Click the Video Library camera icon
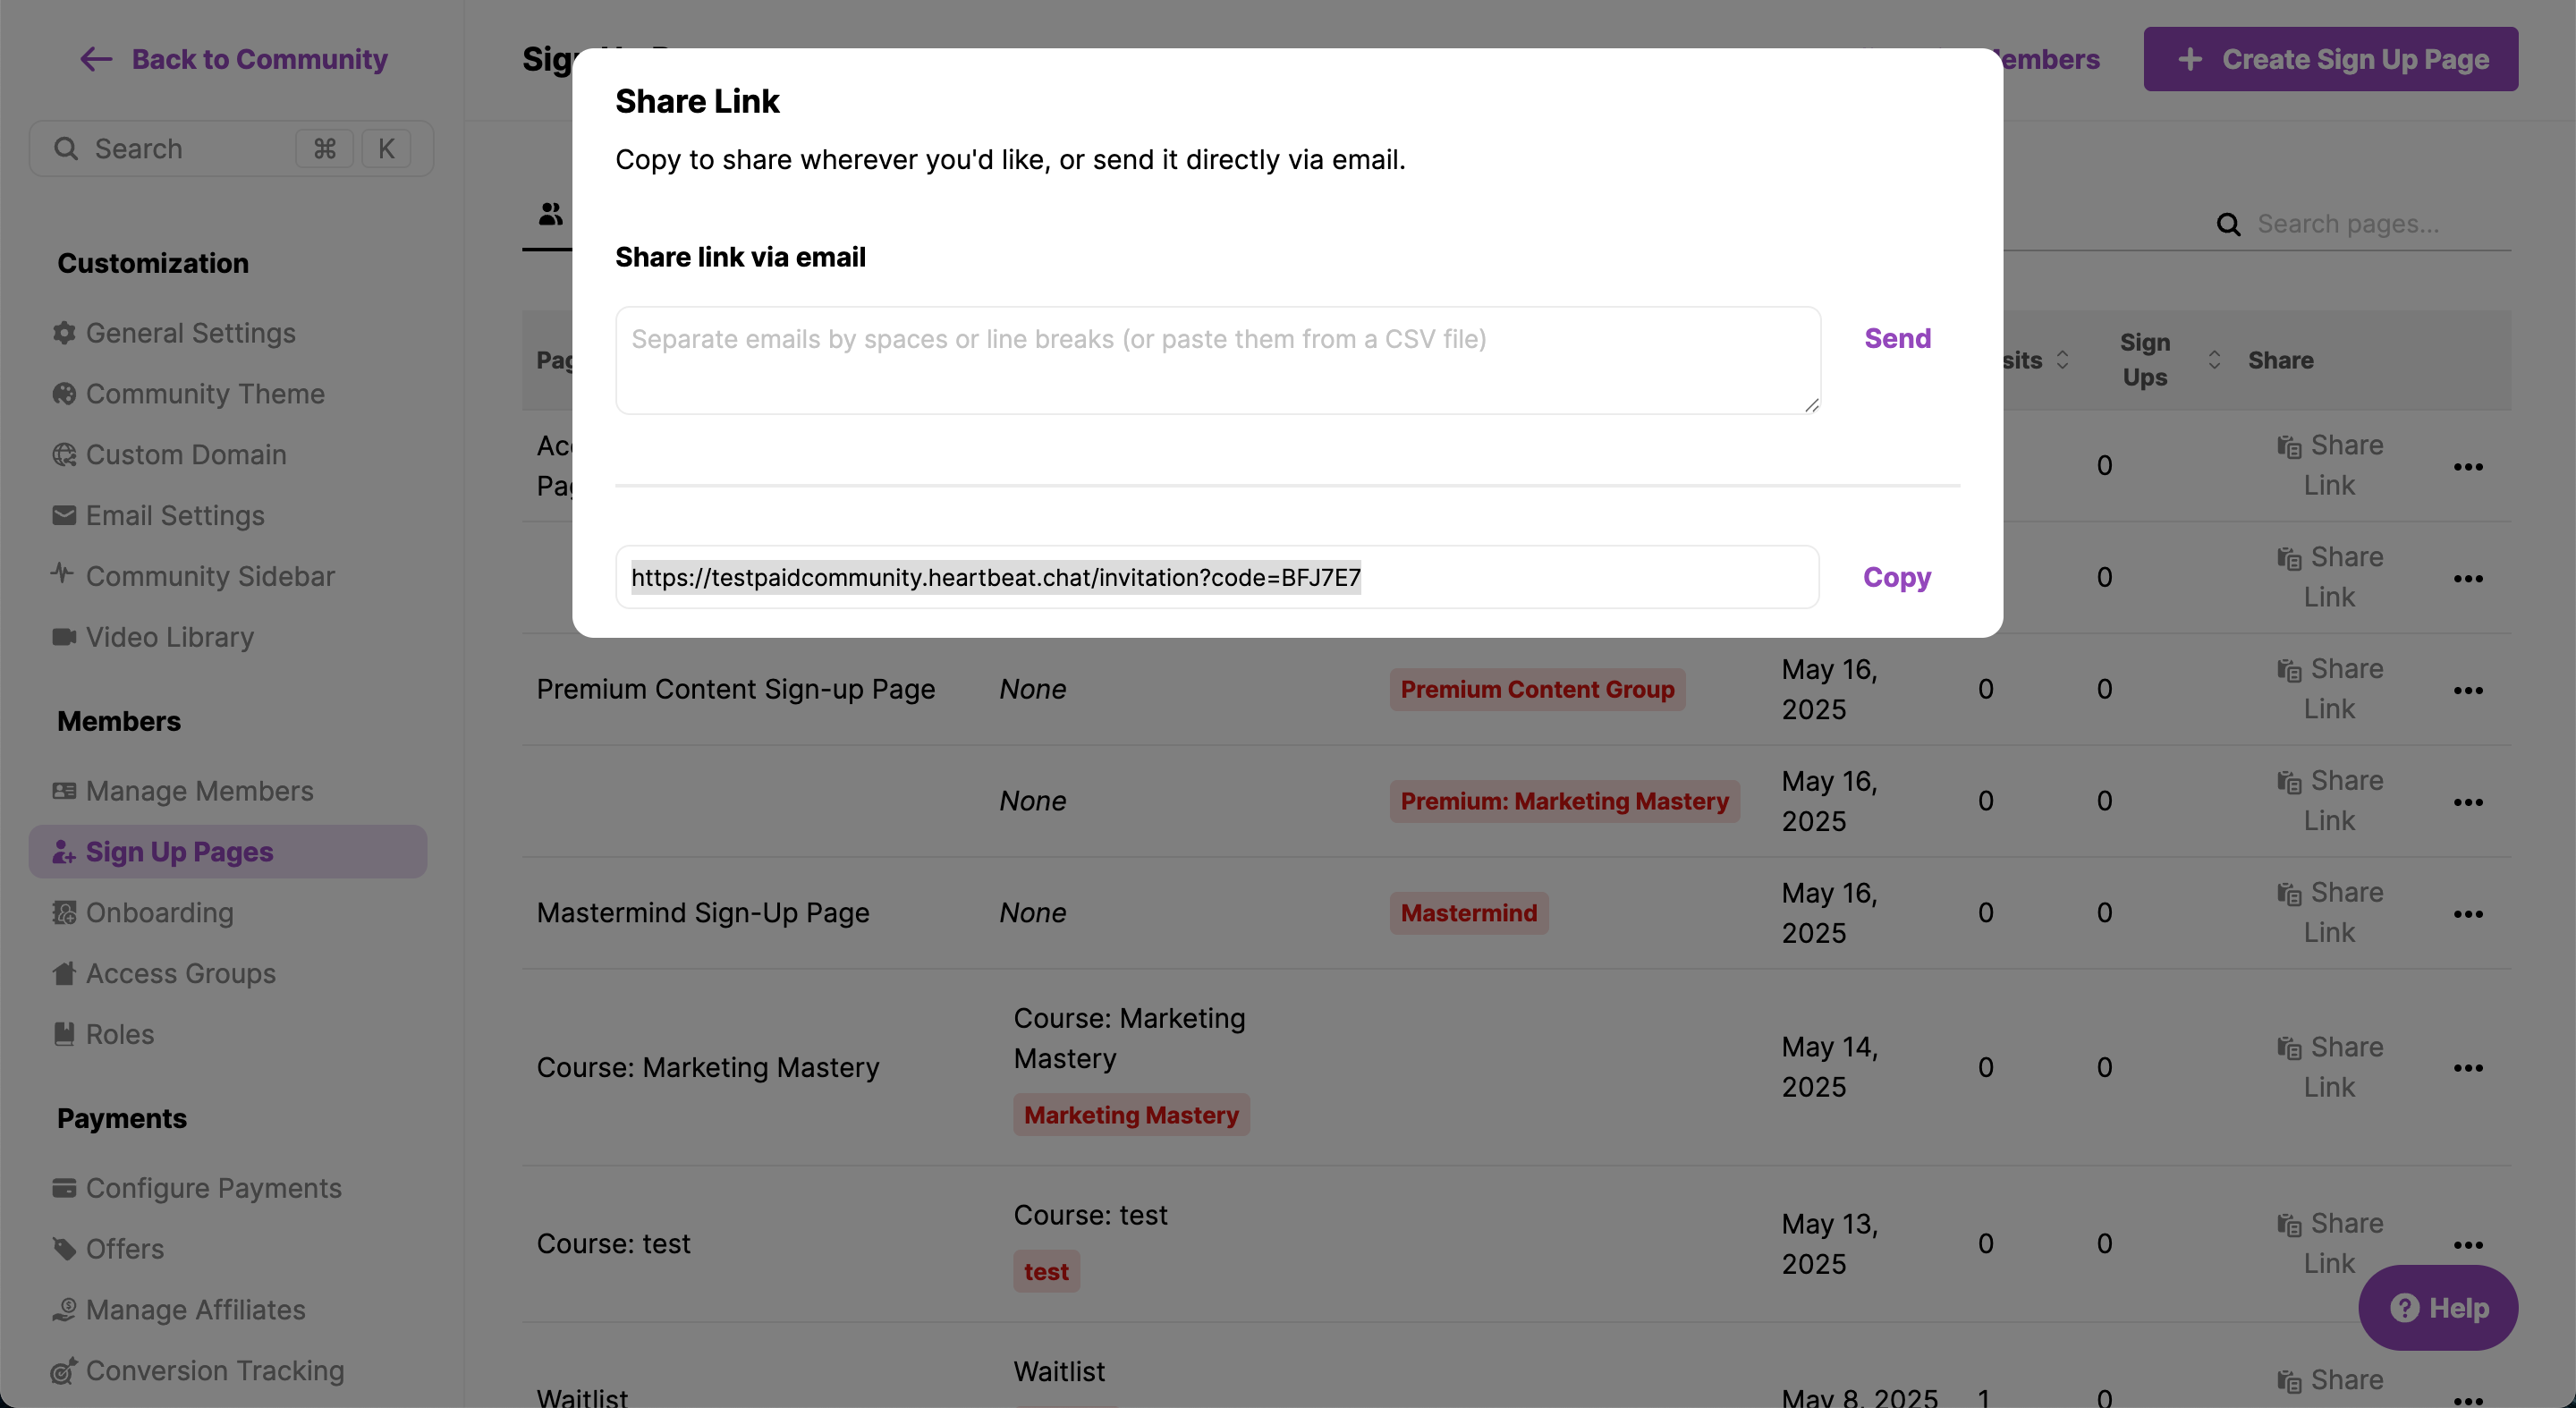The height and width of the screenshot is (1408, 2576). [x=64, y=637]
